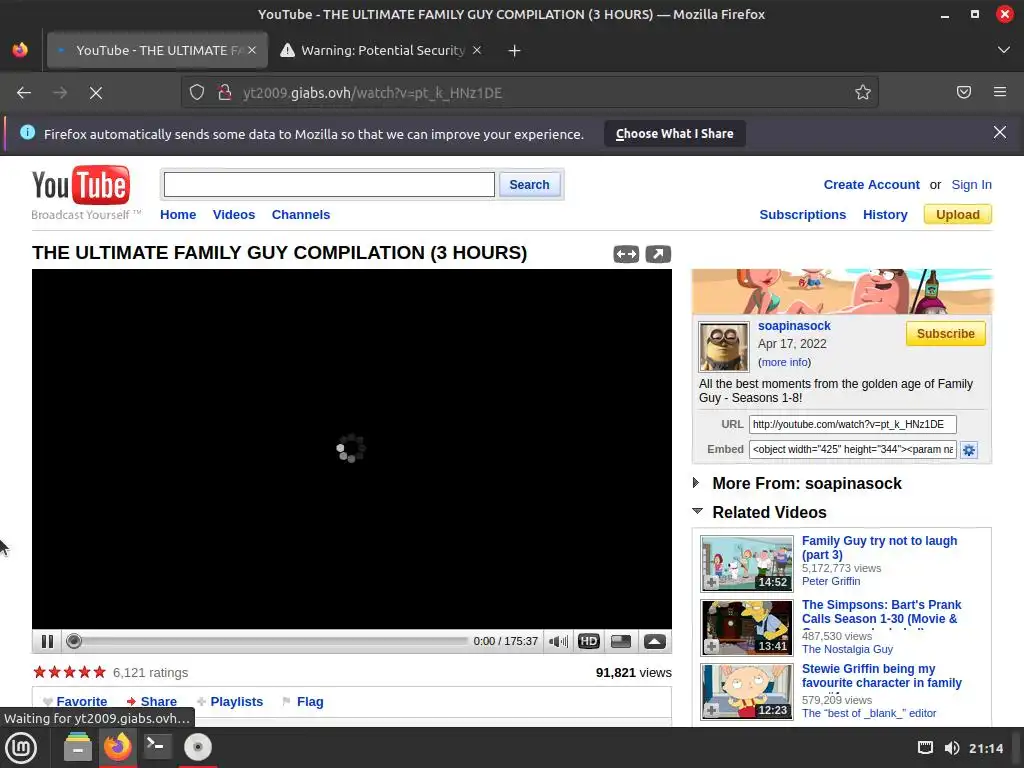The width and height of the screenshot is (1024, 768).
Task: Open Family Guy try not to laugh thumbnail
Action: click(746, 563)
